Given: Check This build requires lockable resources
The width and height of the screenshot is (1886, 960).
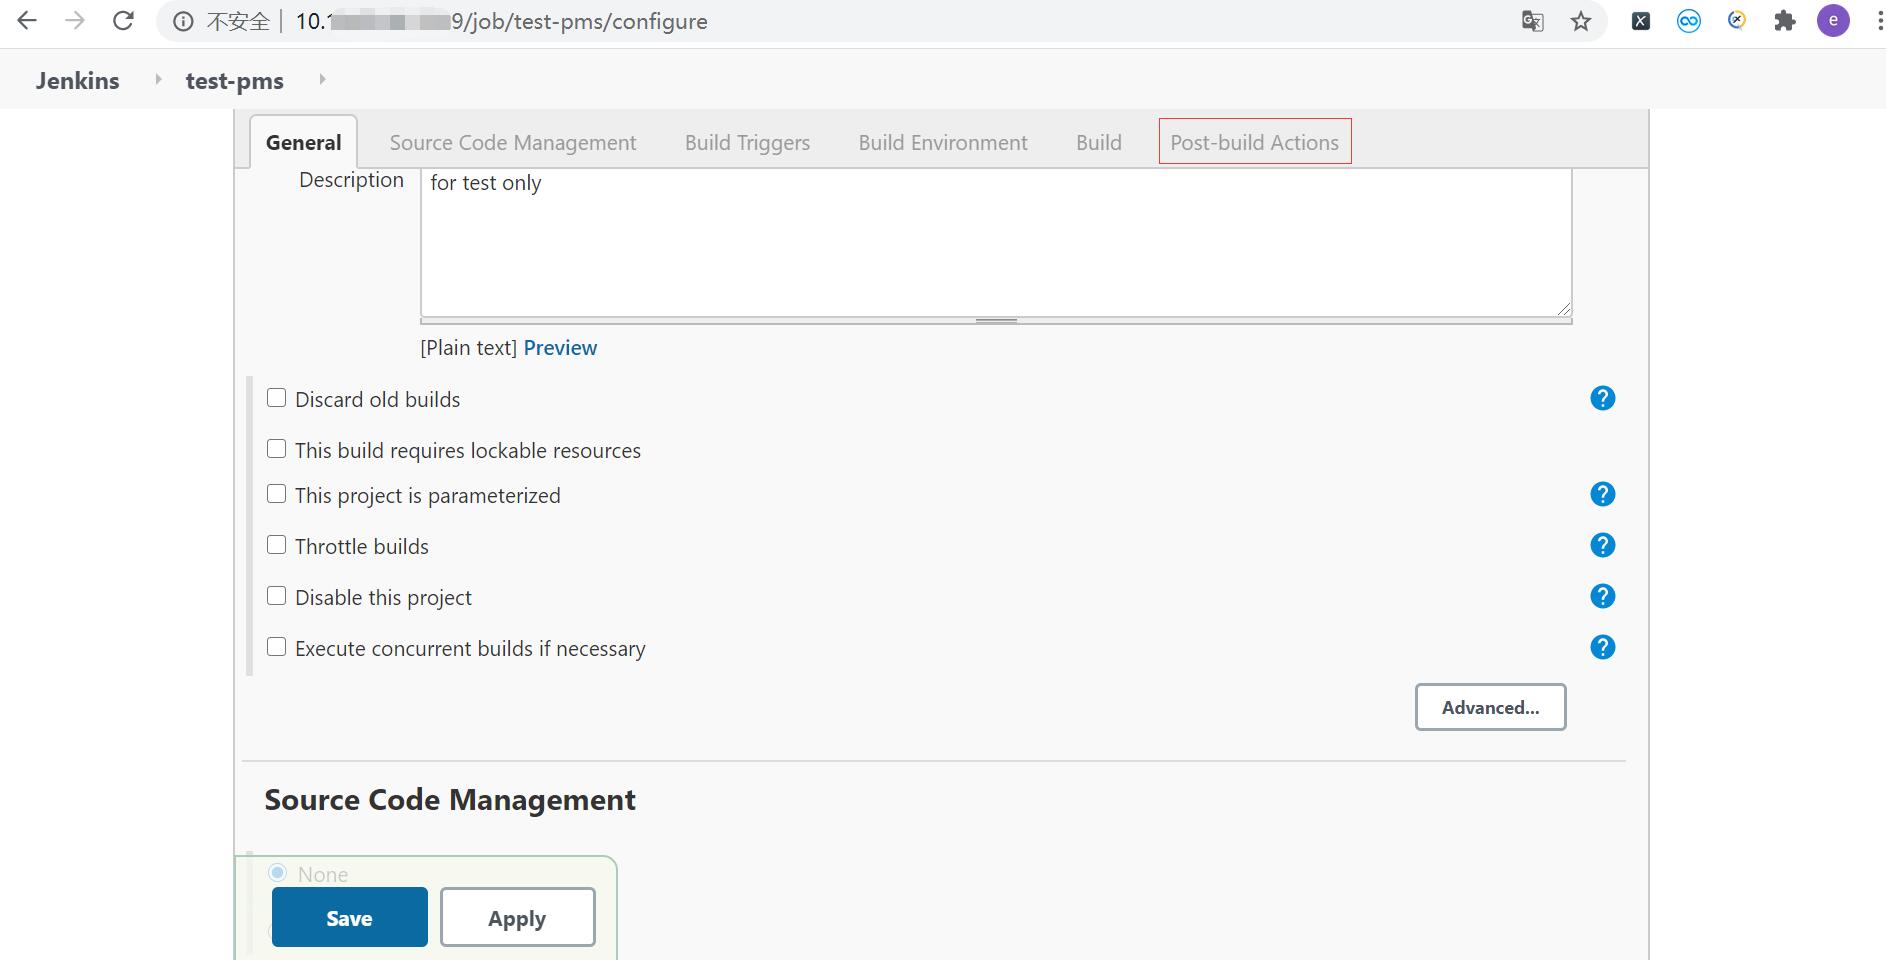Looking at the screenshot, I should pyautogui.click(x=277, y=449).
